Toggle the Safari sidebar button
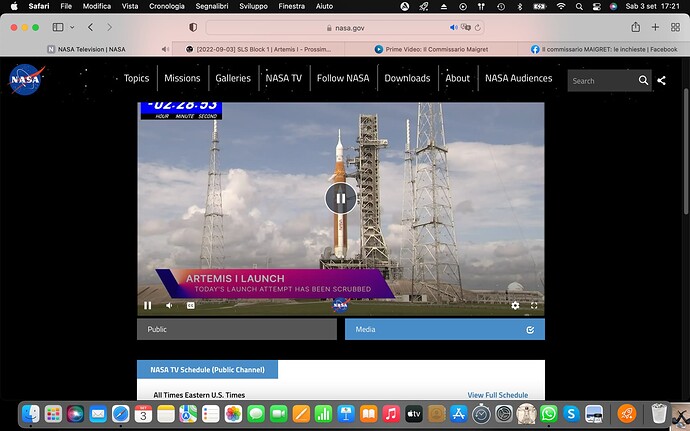The height and width of the screenshot is (431, 690). [x=58, y=27]
